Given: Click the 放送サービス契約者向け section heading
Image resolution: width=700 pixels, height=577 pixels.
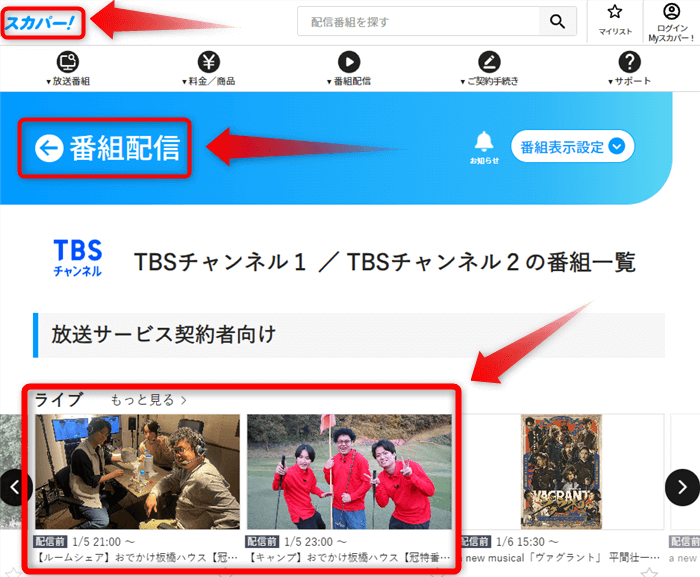Looking at the screenshot, I should tap(163, 334).
